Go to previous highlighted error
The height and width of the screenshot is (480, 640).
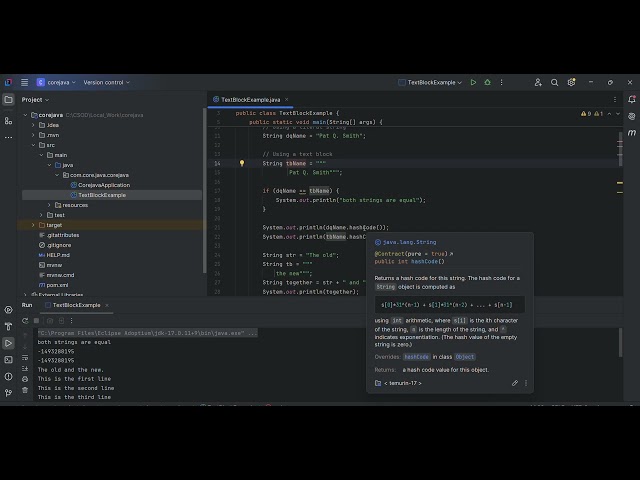click(609, 114)
